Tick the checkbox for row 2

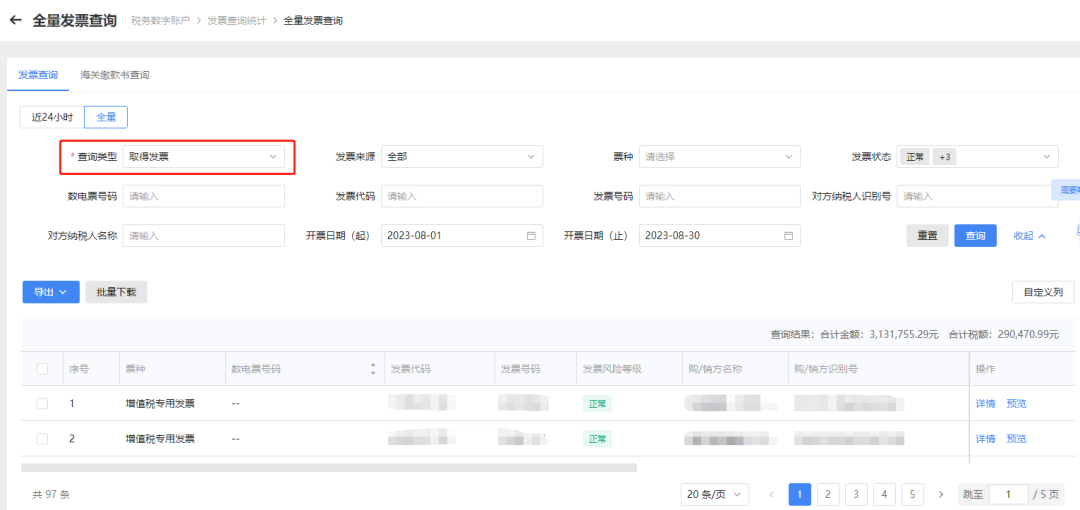tap(42, 439)
